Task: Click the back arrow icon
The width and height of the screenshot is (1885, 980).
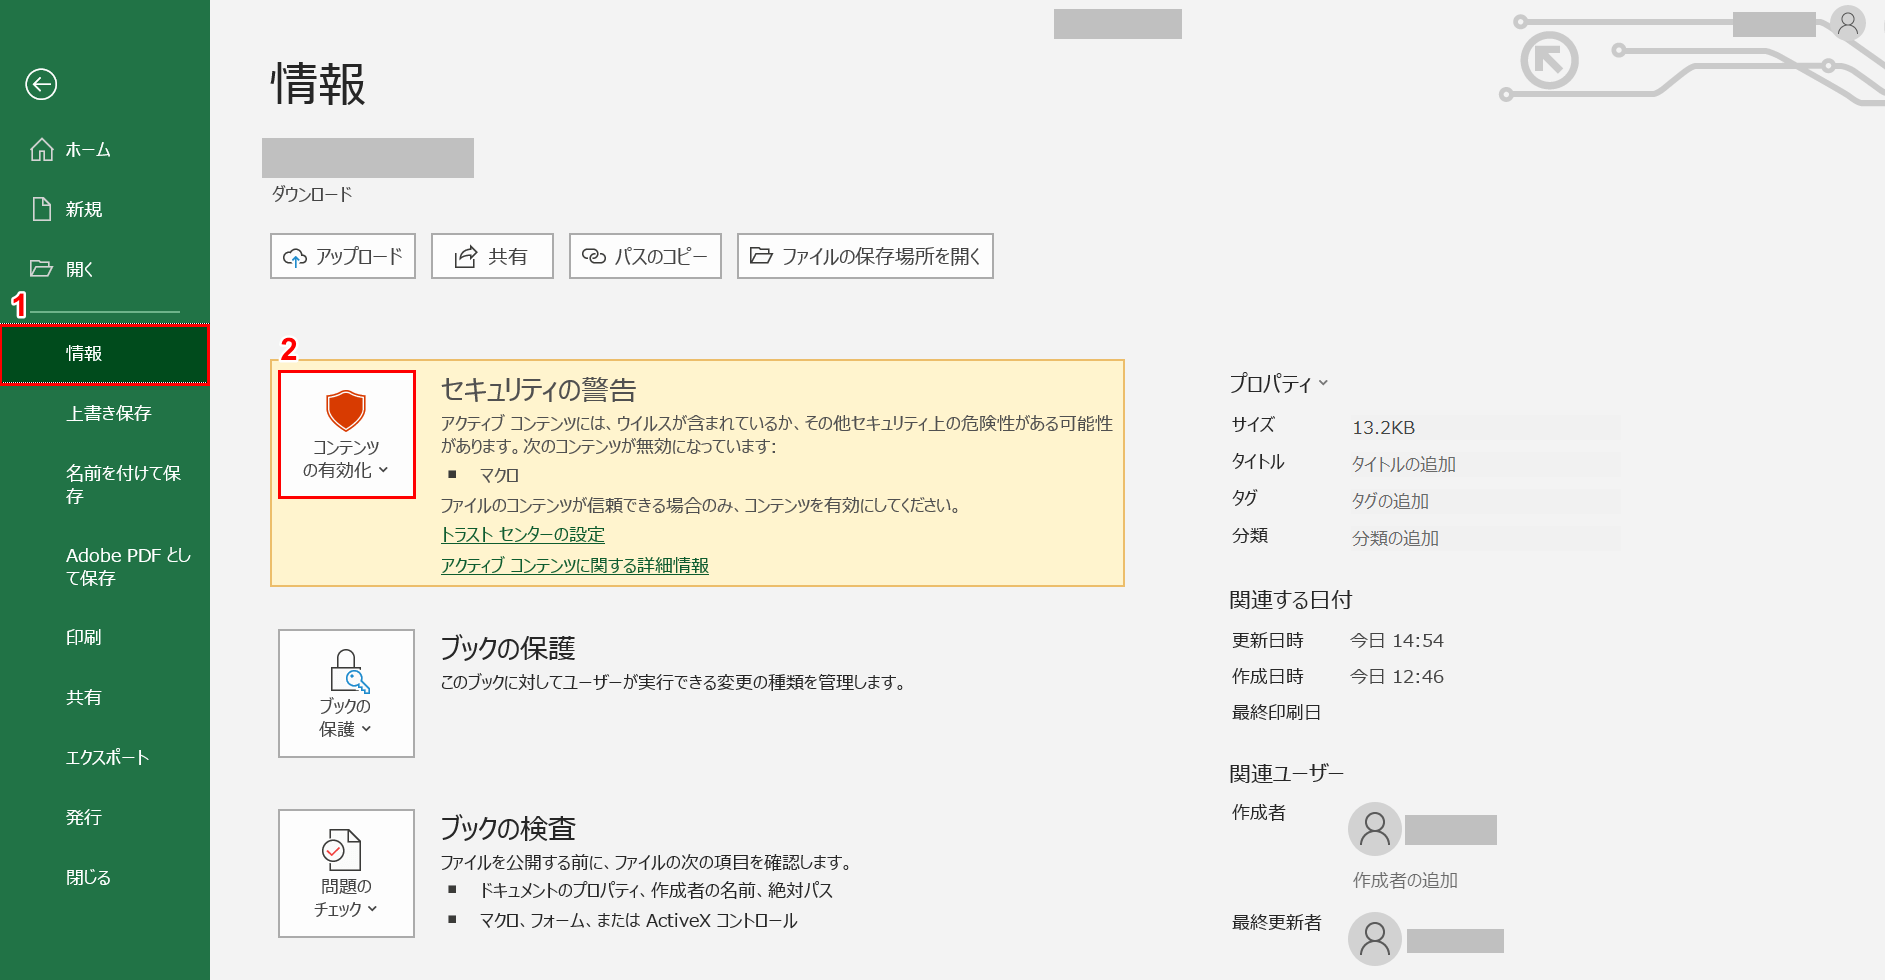Action: [x=41, y=86]
